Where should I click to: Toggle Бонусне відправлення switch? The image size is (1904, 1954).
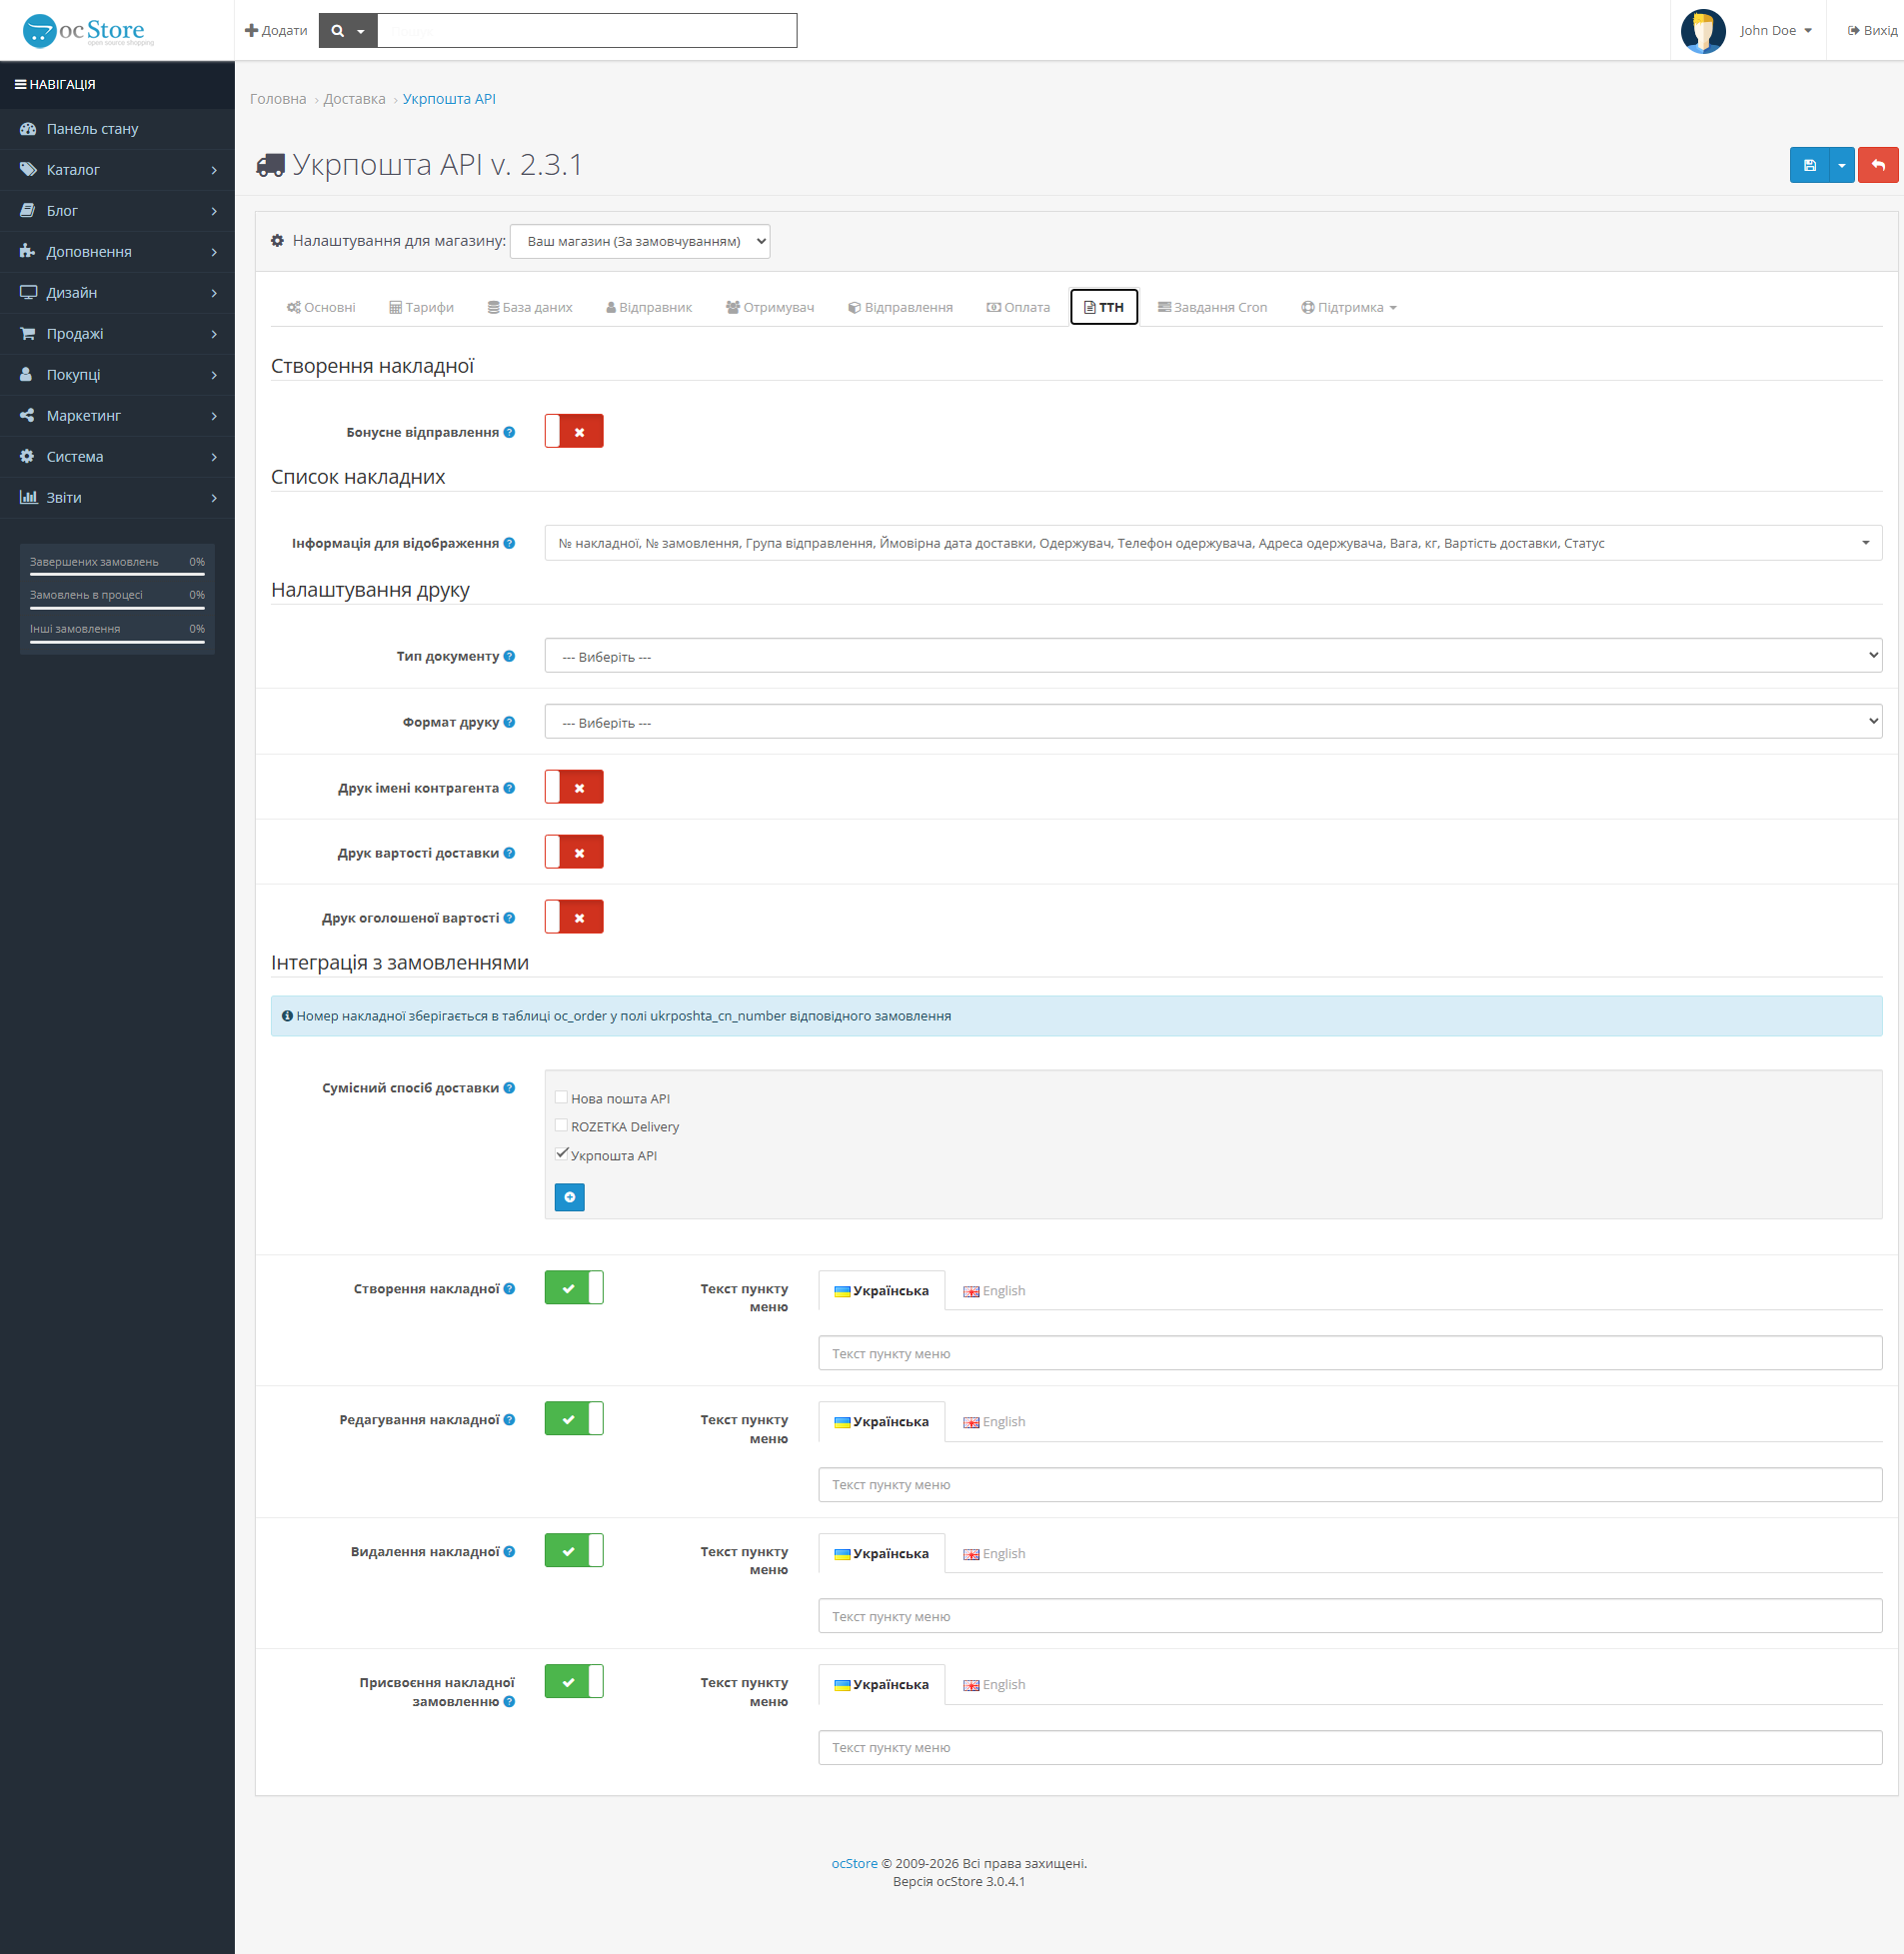[x=574, y=431]
